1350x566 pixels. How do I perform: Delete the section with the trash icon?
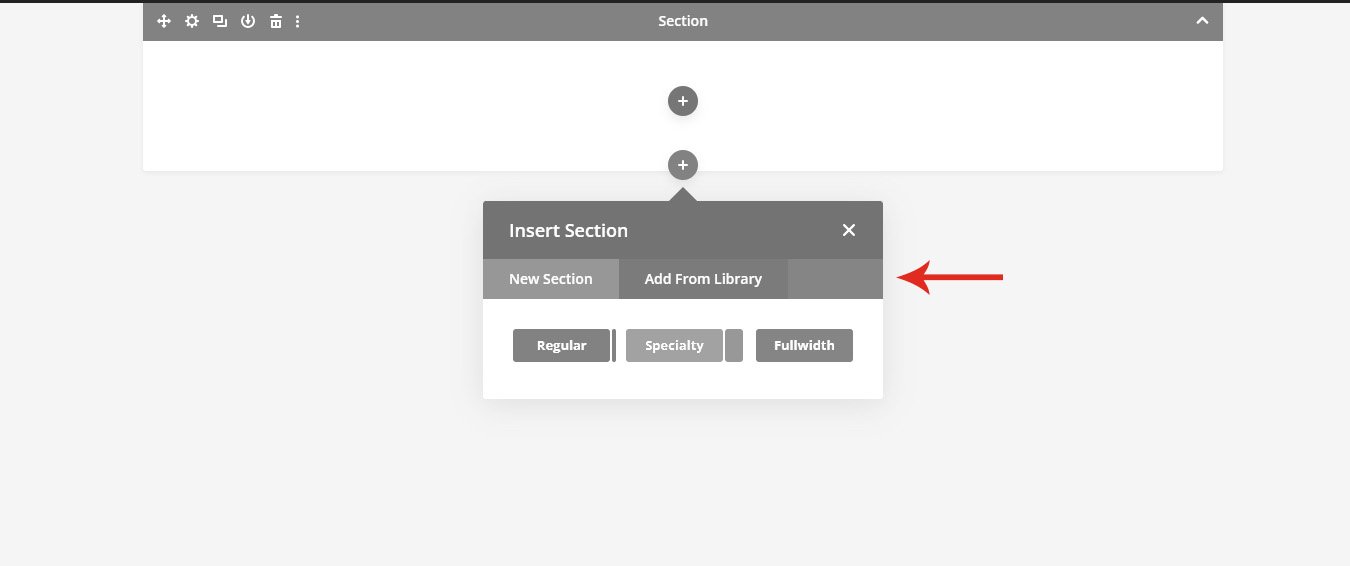click(276, 21)
